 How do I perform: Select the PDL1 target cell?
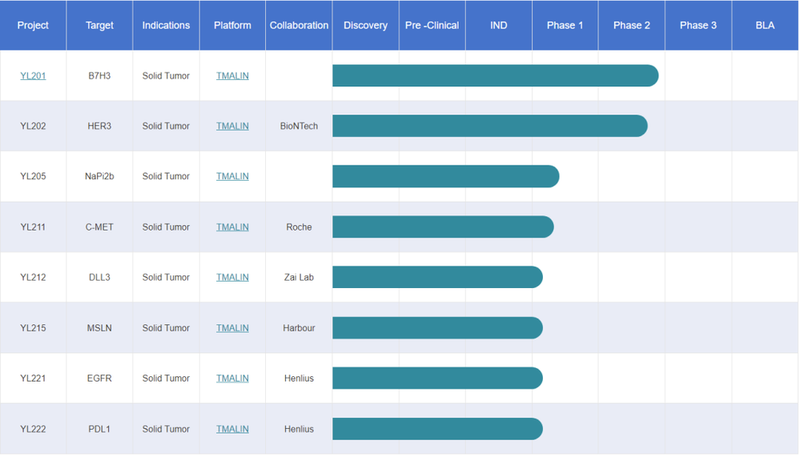tap(100, 429)
